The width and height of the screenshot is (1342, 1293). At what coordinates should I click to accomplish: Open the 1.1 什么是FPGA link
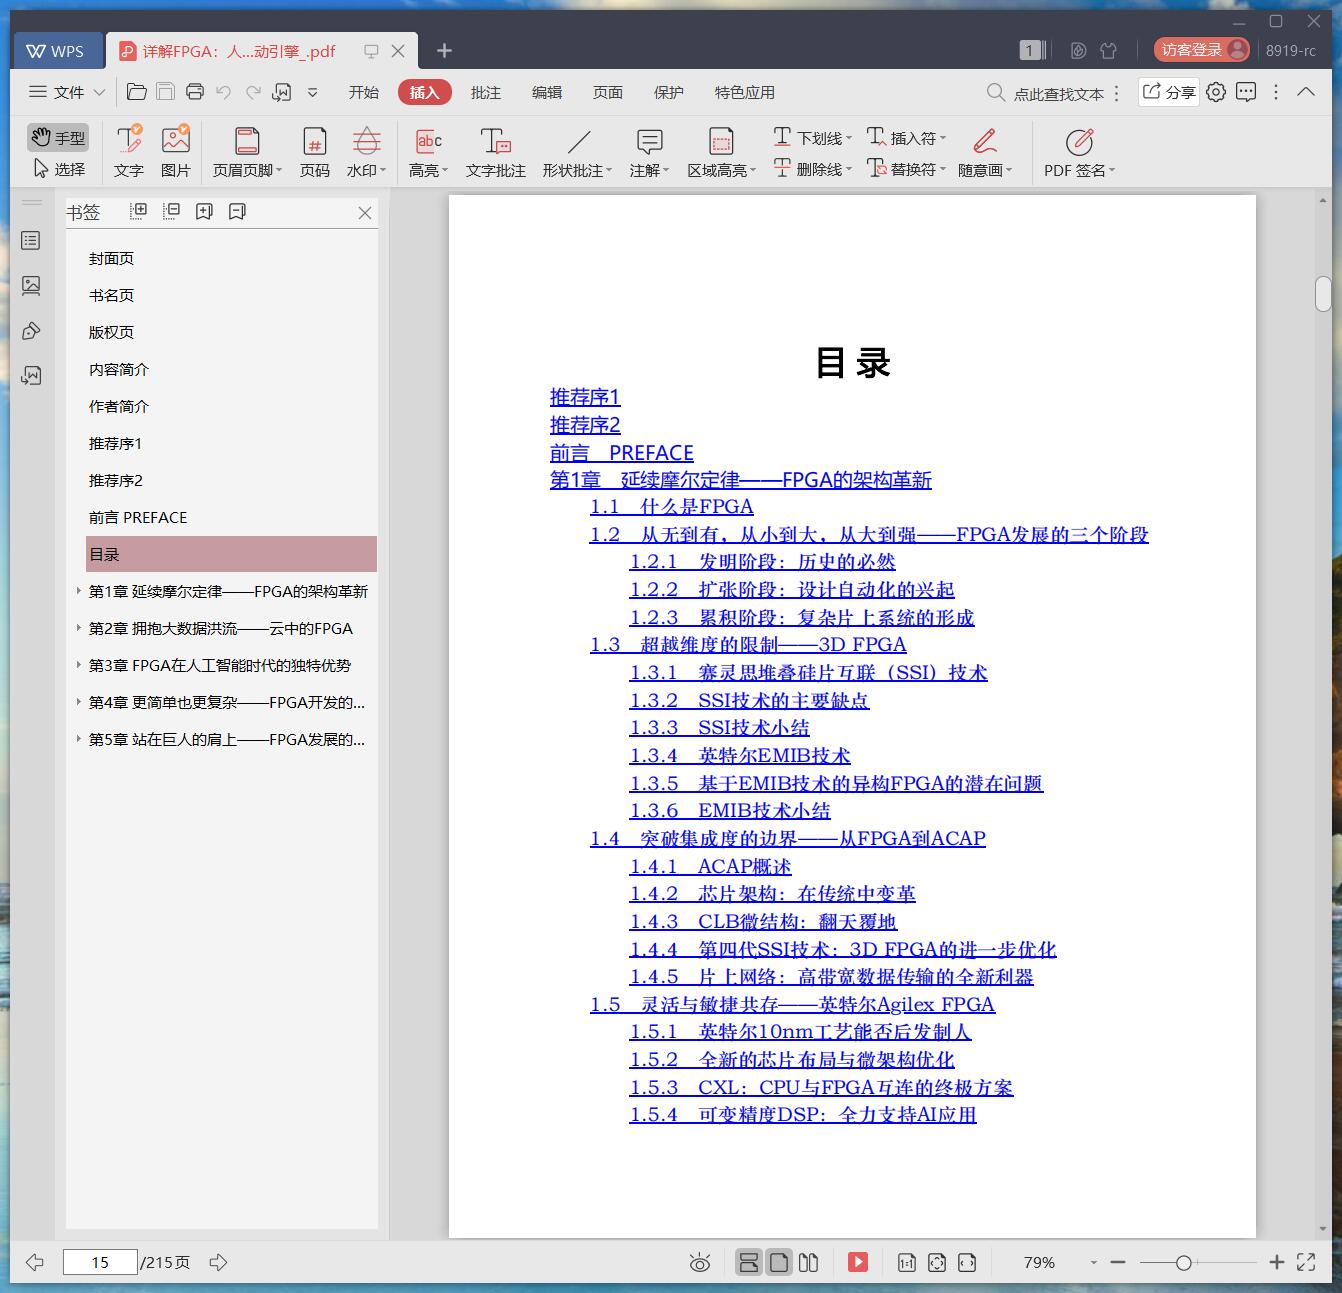pos(672,507)
